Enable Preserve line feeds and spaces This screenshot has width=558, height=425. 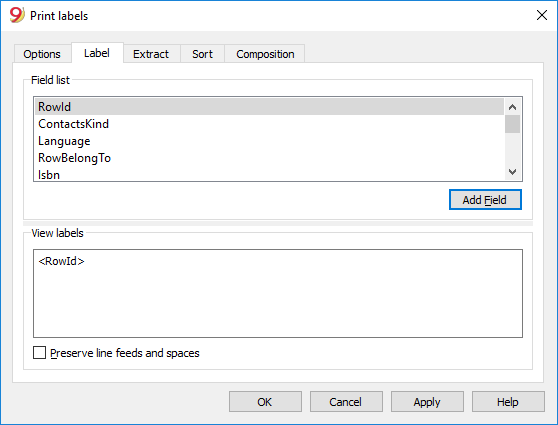tap(40, 353)
